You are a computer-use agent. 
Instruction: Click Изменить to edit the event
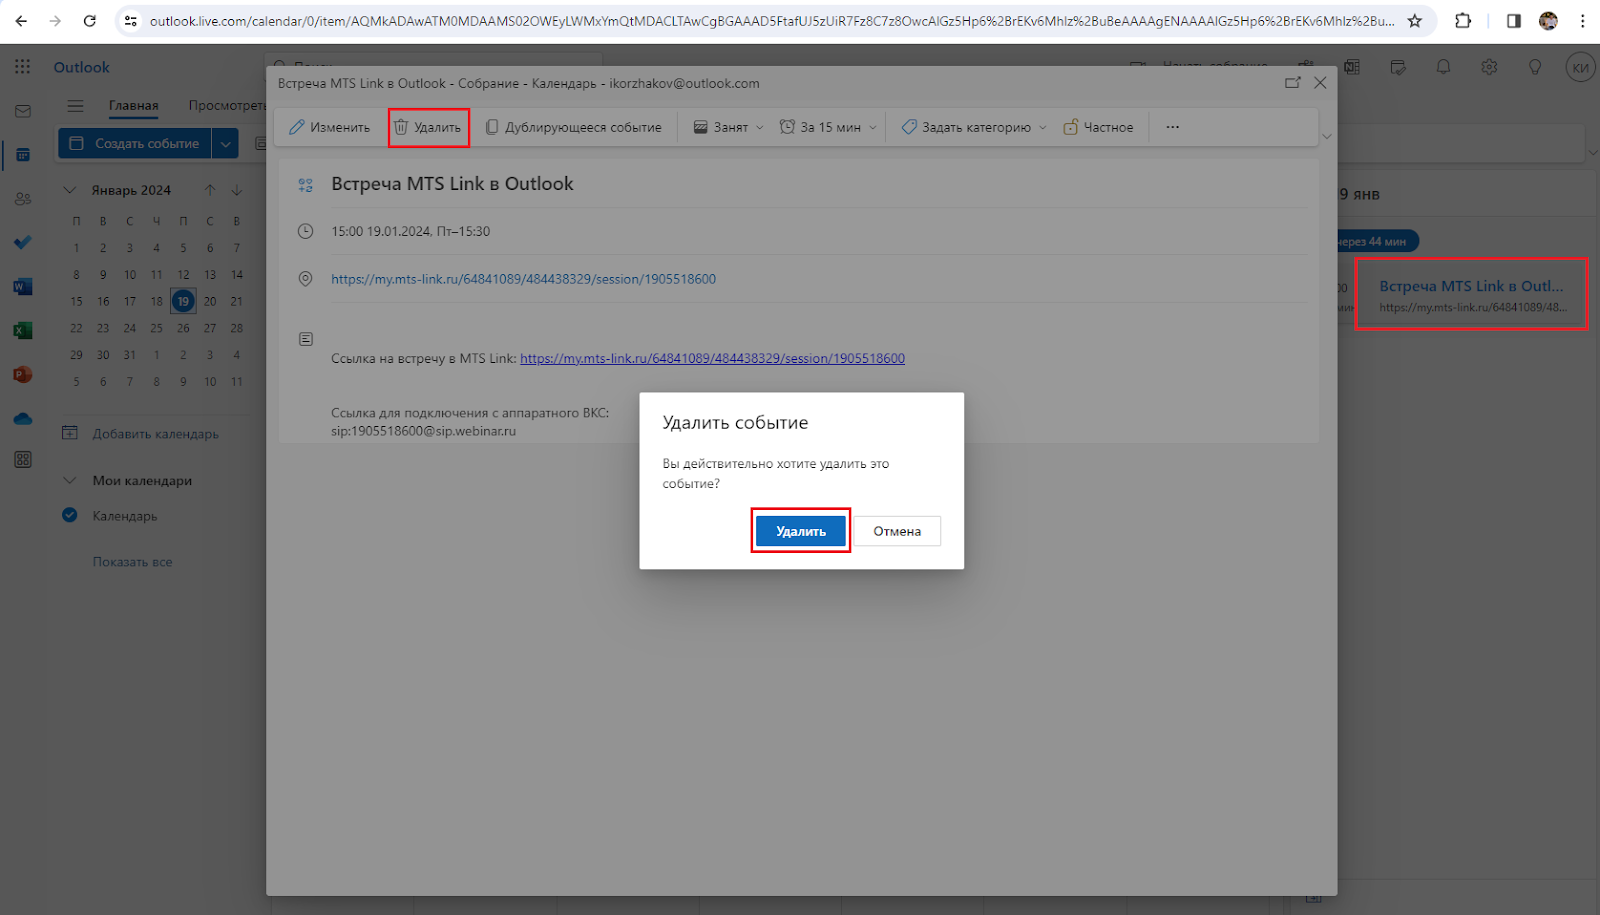click(x=330, y=127)
